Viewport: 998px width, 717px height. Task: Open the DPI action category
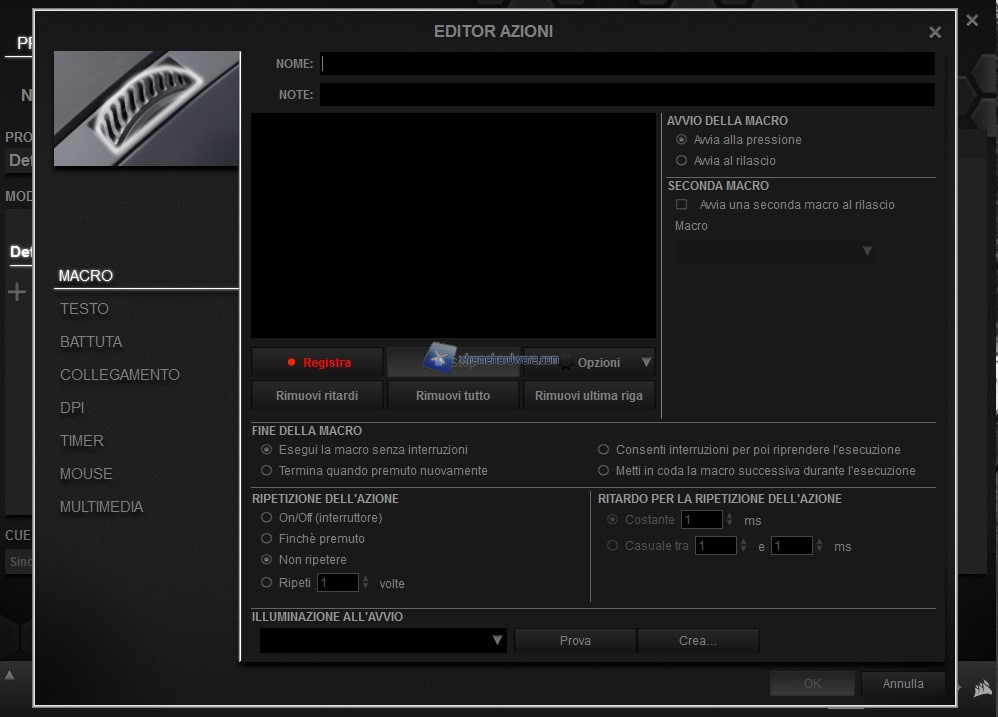point(72,408)
